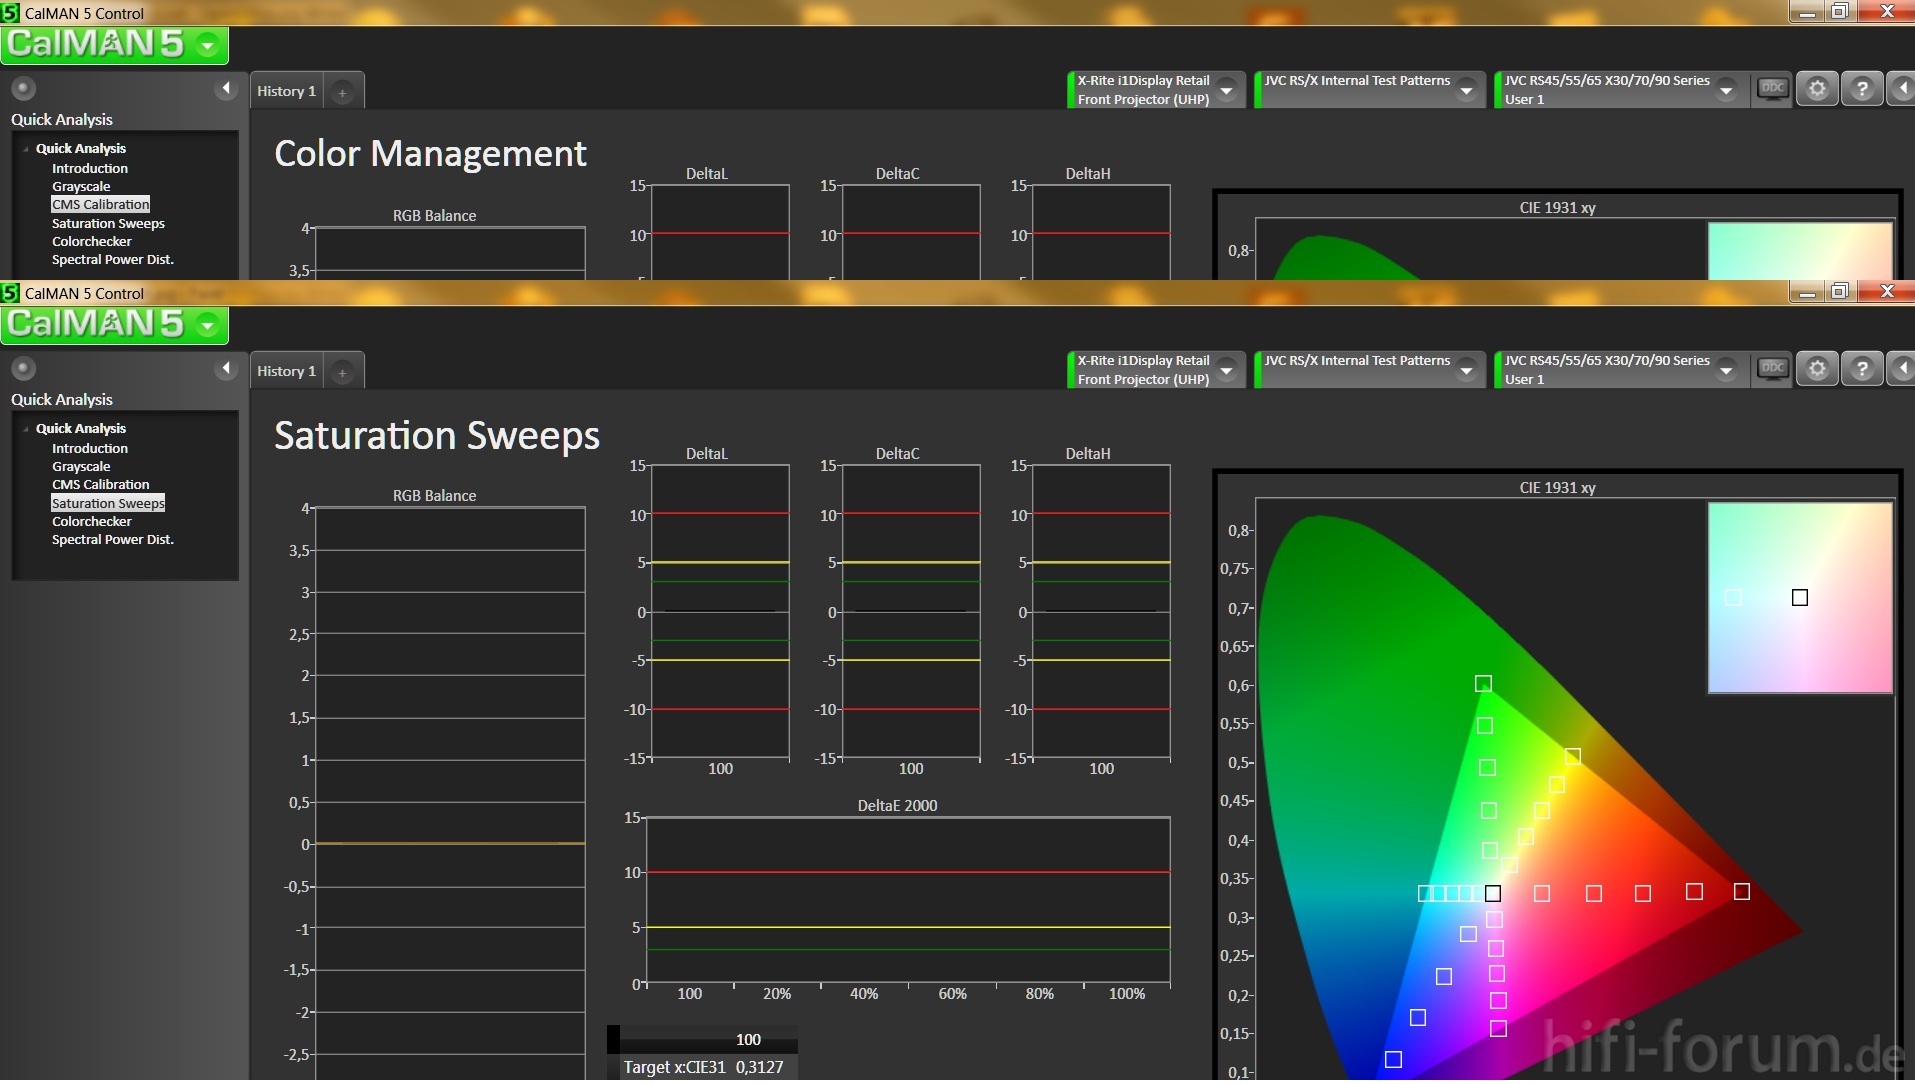
Task: Click help question mark in Color Management window
Action: pyautogui.click(x=1861, y=89)
